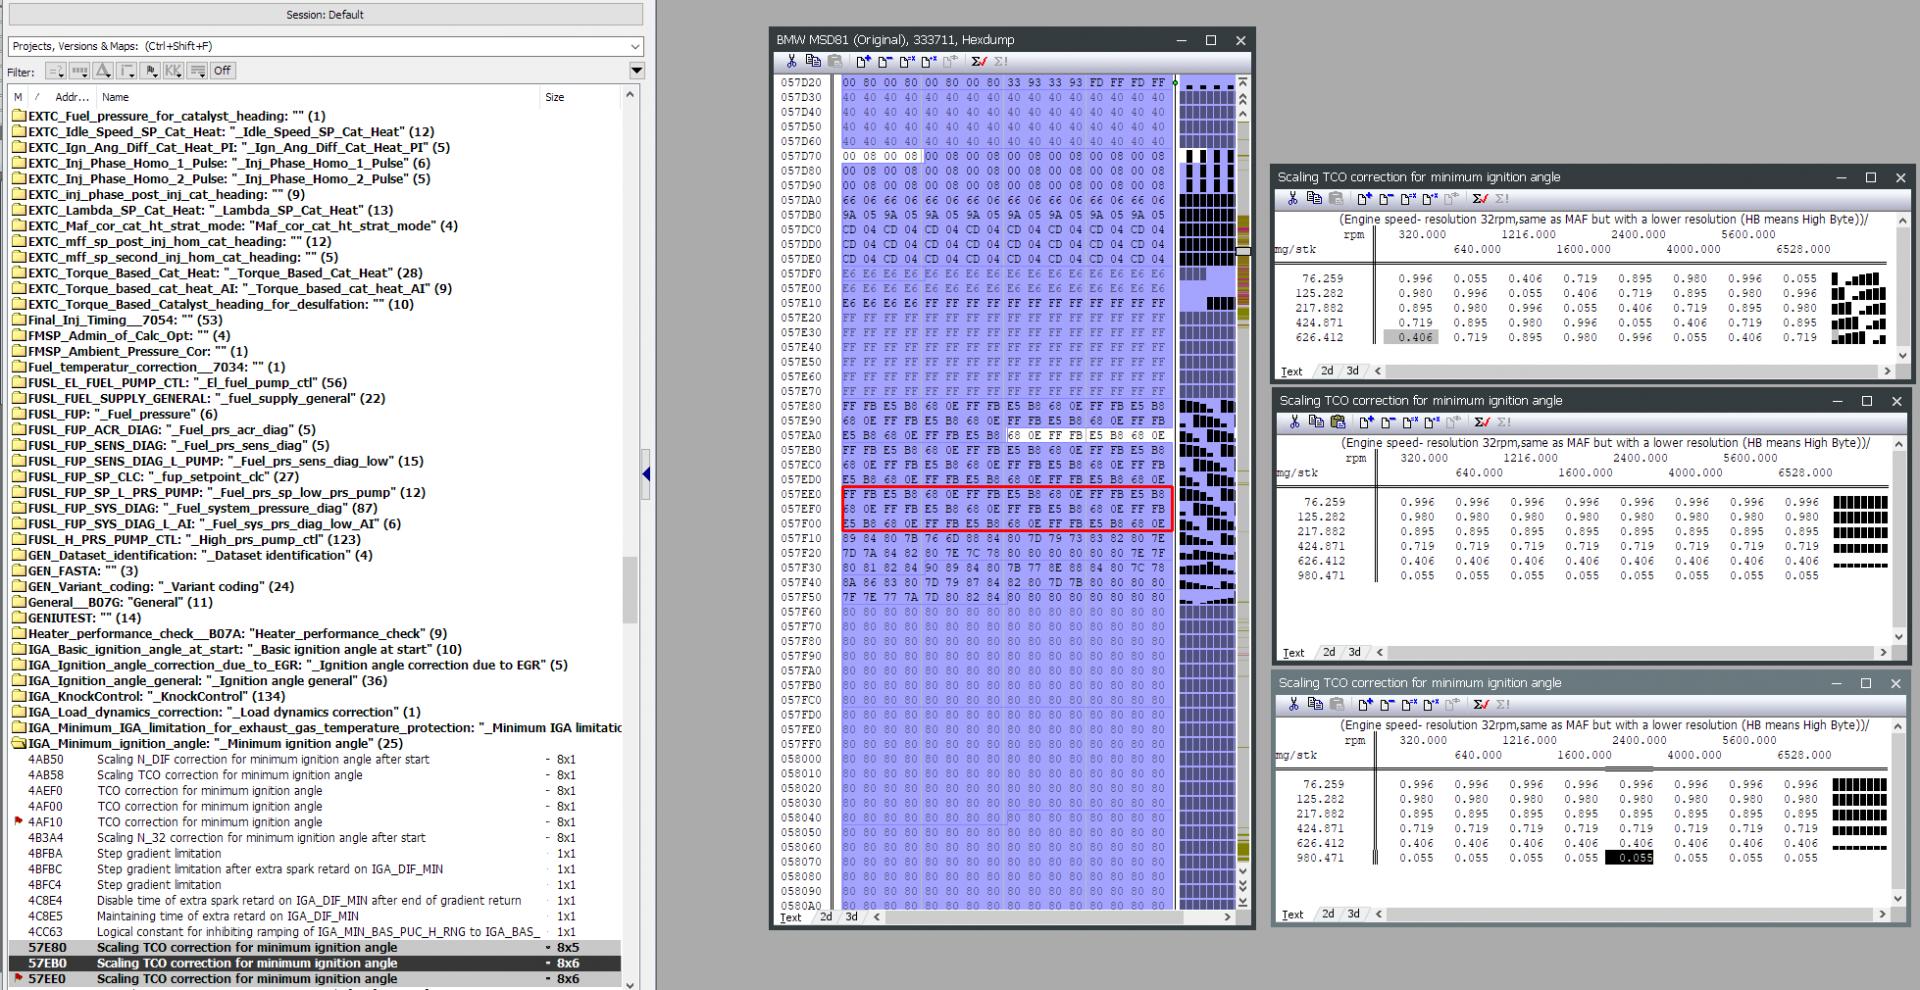Click the Copy icon in Hexdump toolbar
This screenshot has height=990, width=1920.
[812, 62]
